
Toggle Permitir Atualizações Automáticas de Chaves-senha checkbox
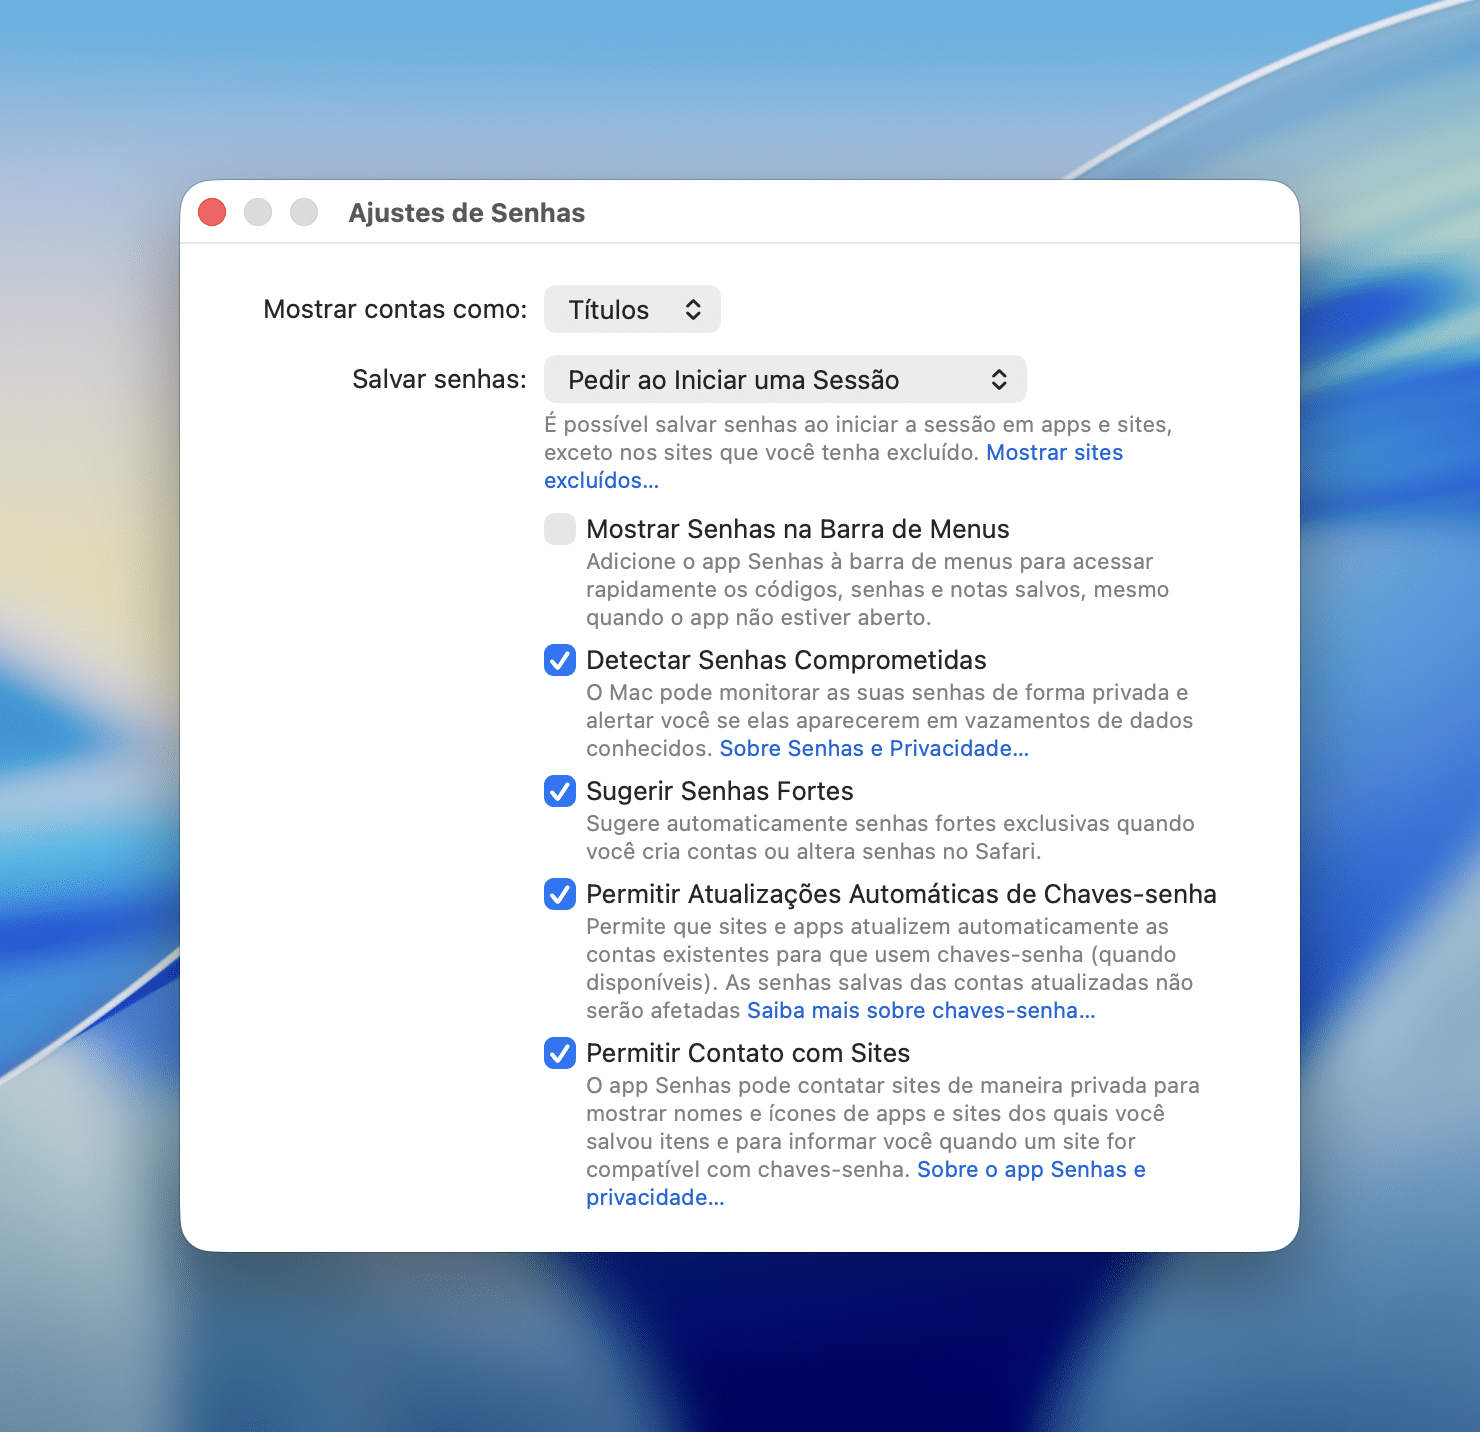(560, 894)
